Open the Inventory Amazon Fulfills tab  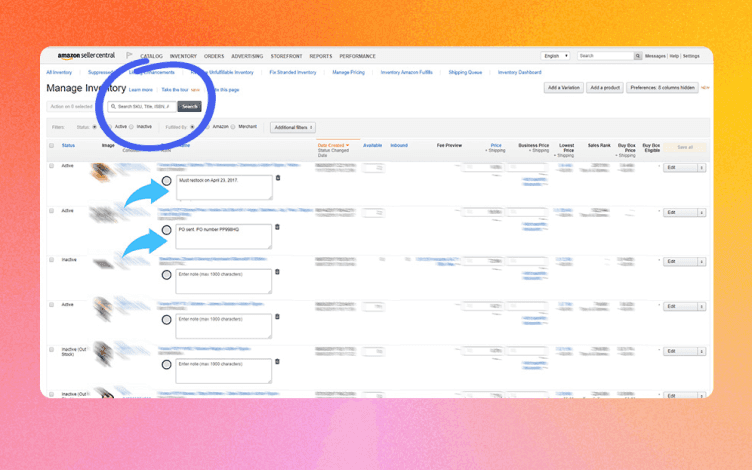[x=406, y=72]
